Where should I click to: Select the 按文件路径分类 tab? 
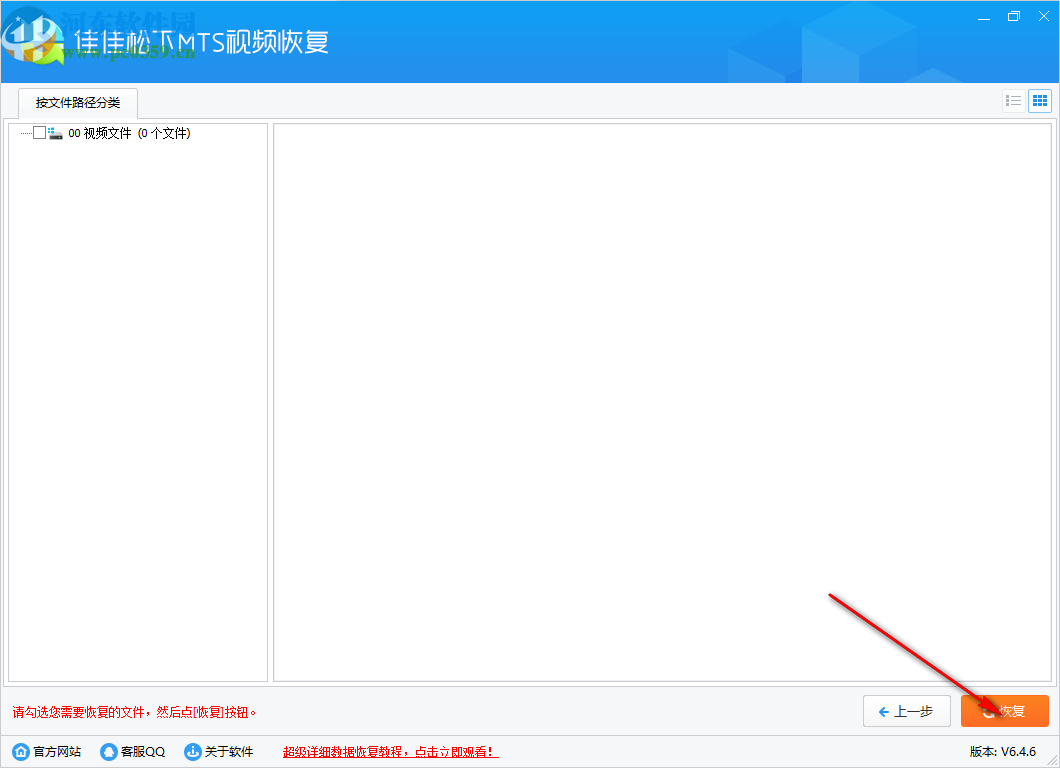[x=76, y=103]
